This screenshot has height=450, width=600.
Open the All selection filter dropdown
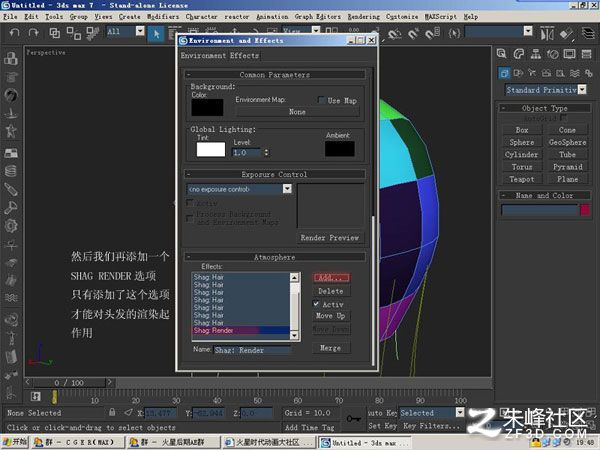[x=140, y=31]
